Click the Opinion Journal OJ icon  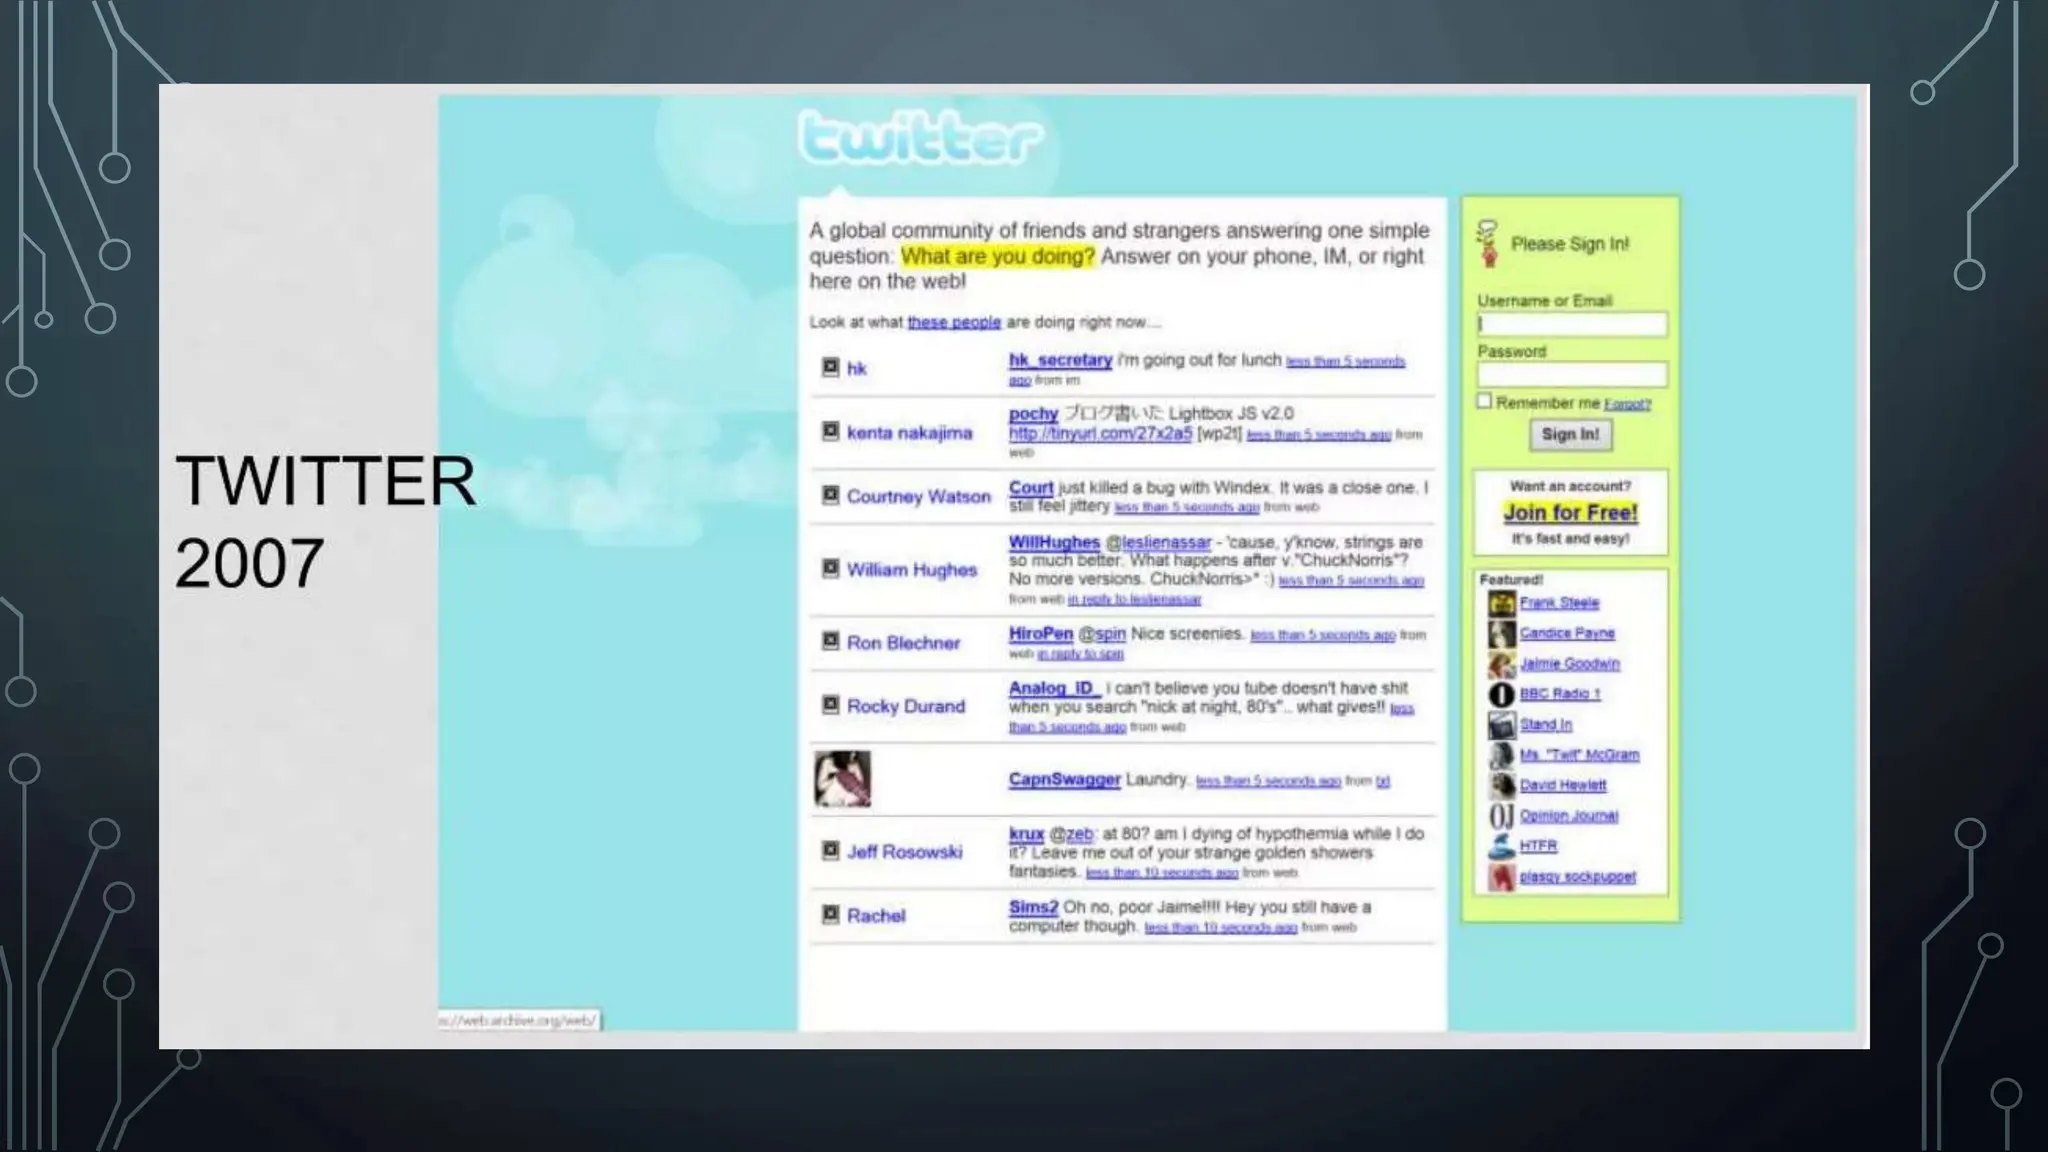click(x=1501, y=816)
